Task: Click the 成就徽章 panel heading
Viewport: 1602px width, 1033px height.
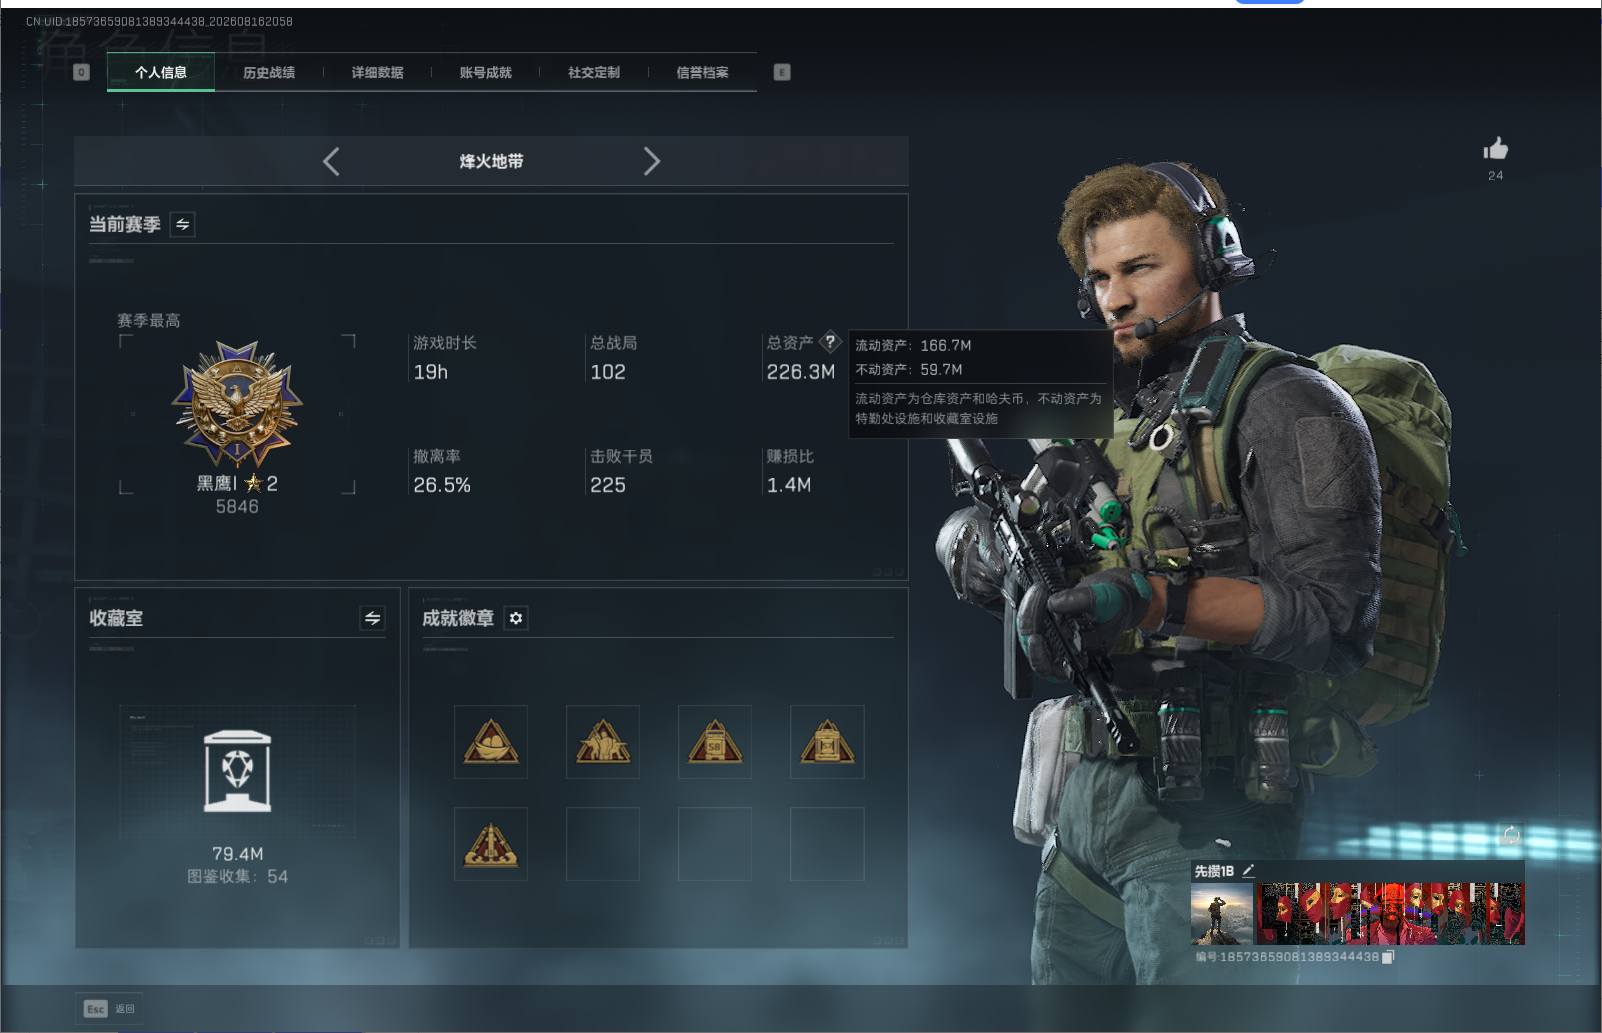Action: coord(458,618)
